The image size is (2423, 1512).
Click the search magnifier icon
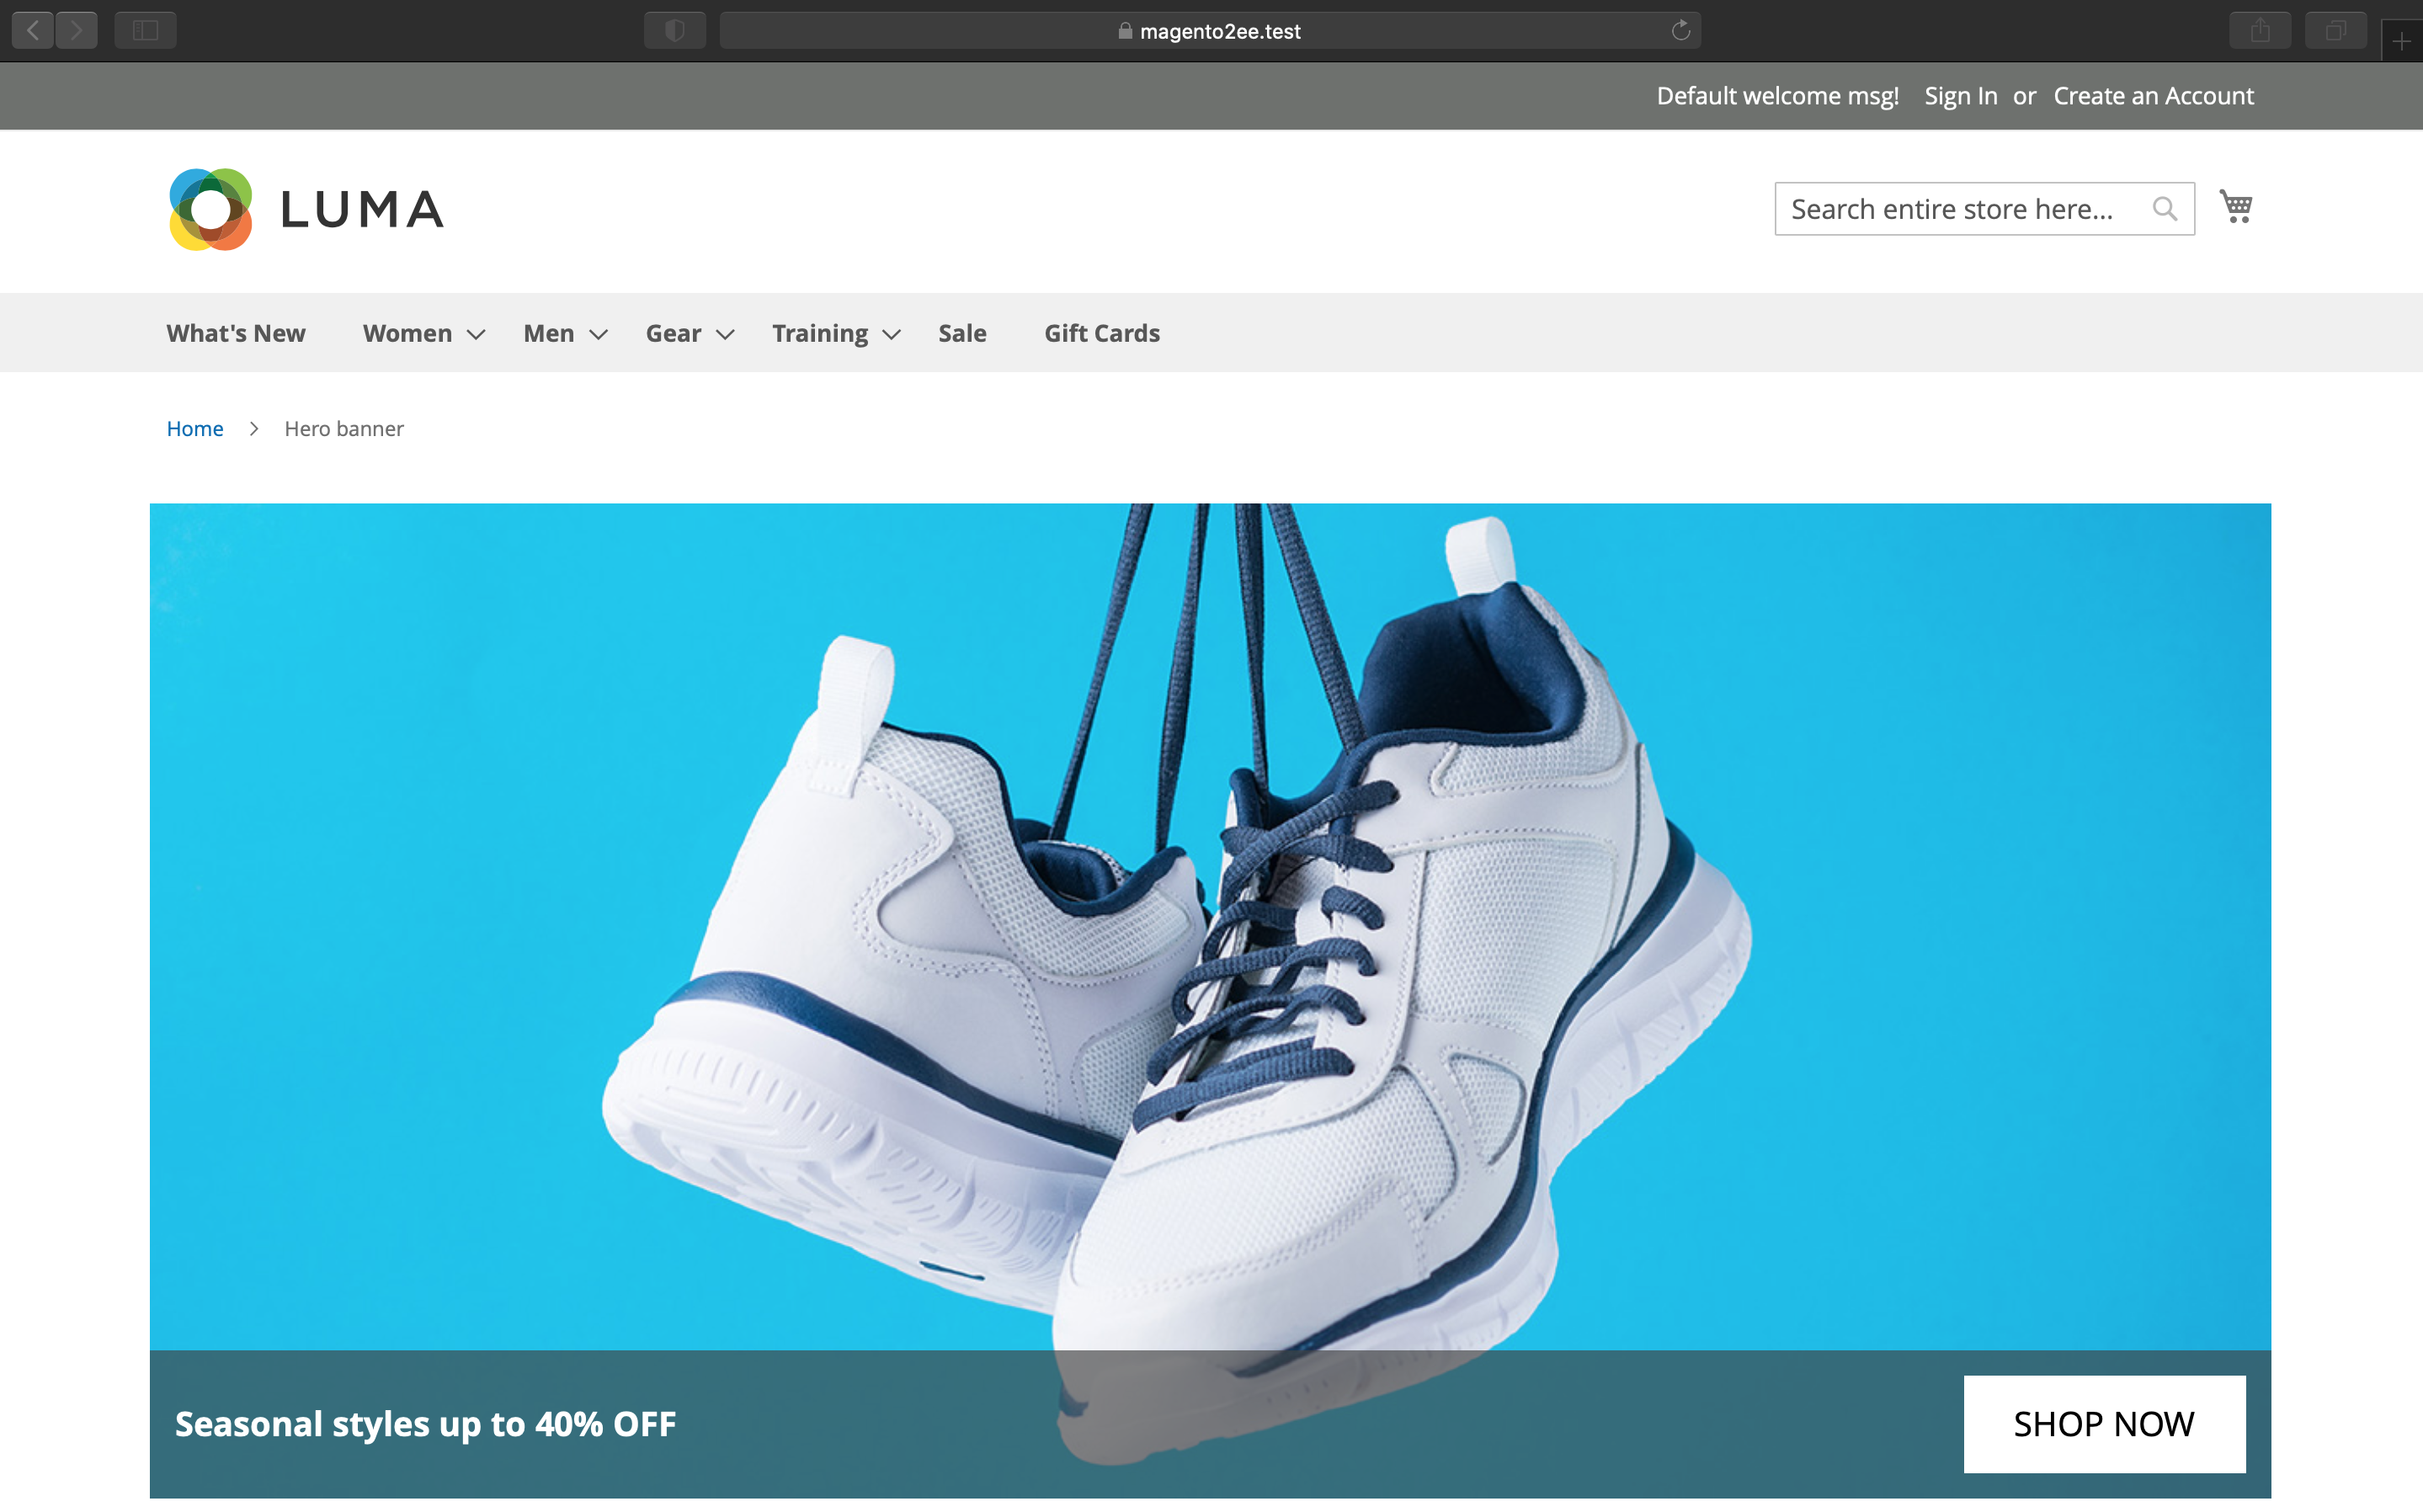point(2164,209)
